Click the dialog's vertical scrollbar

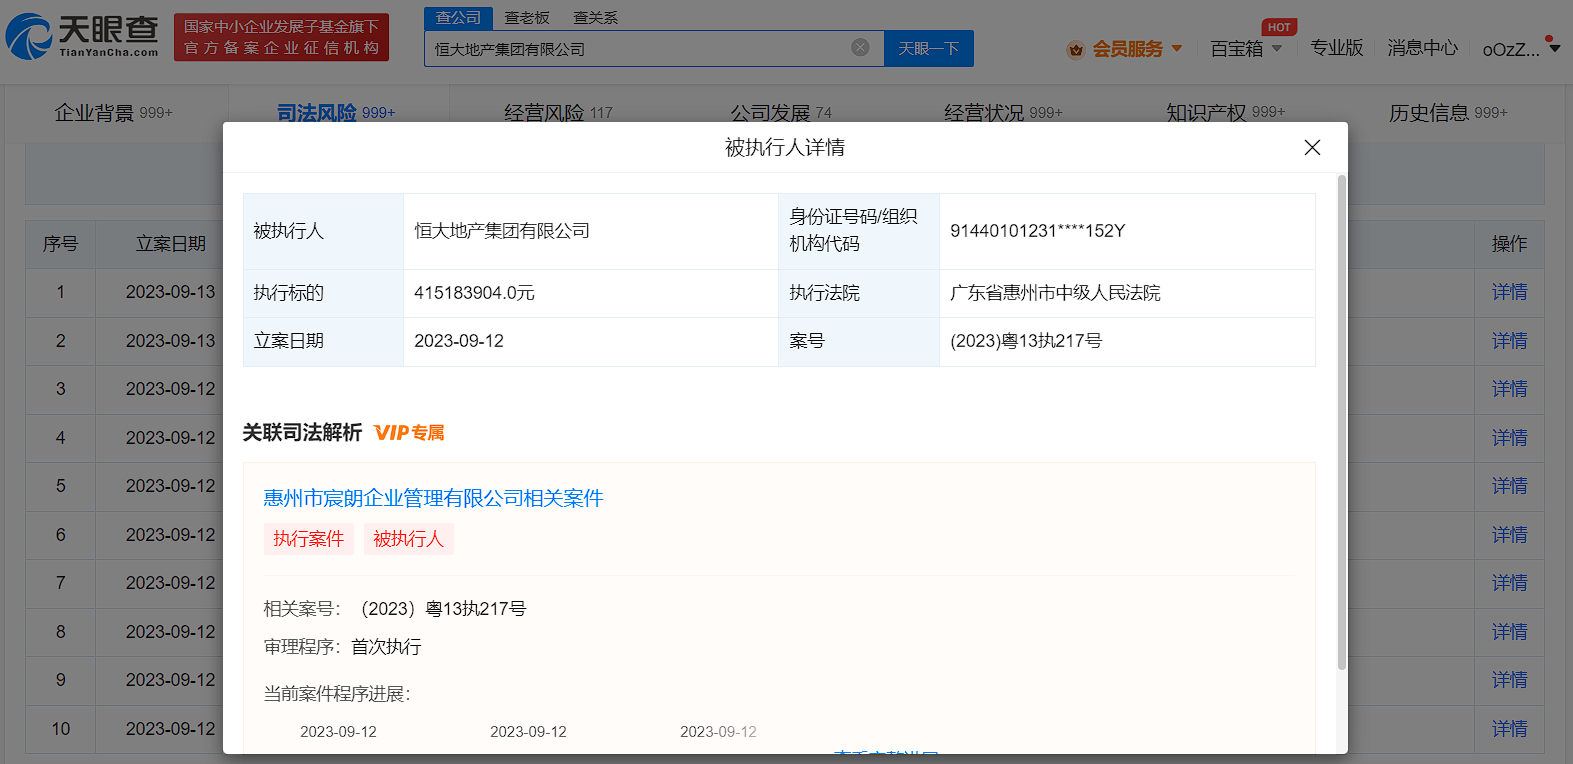(x=1341, y=420)
